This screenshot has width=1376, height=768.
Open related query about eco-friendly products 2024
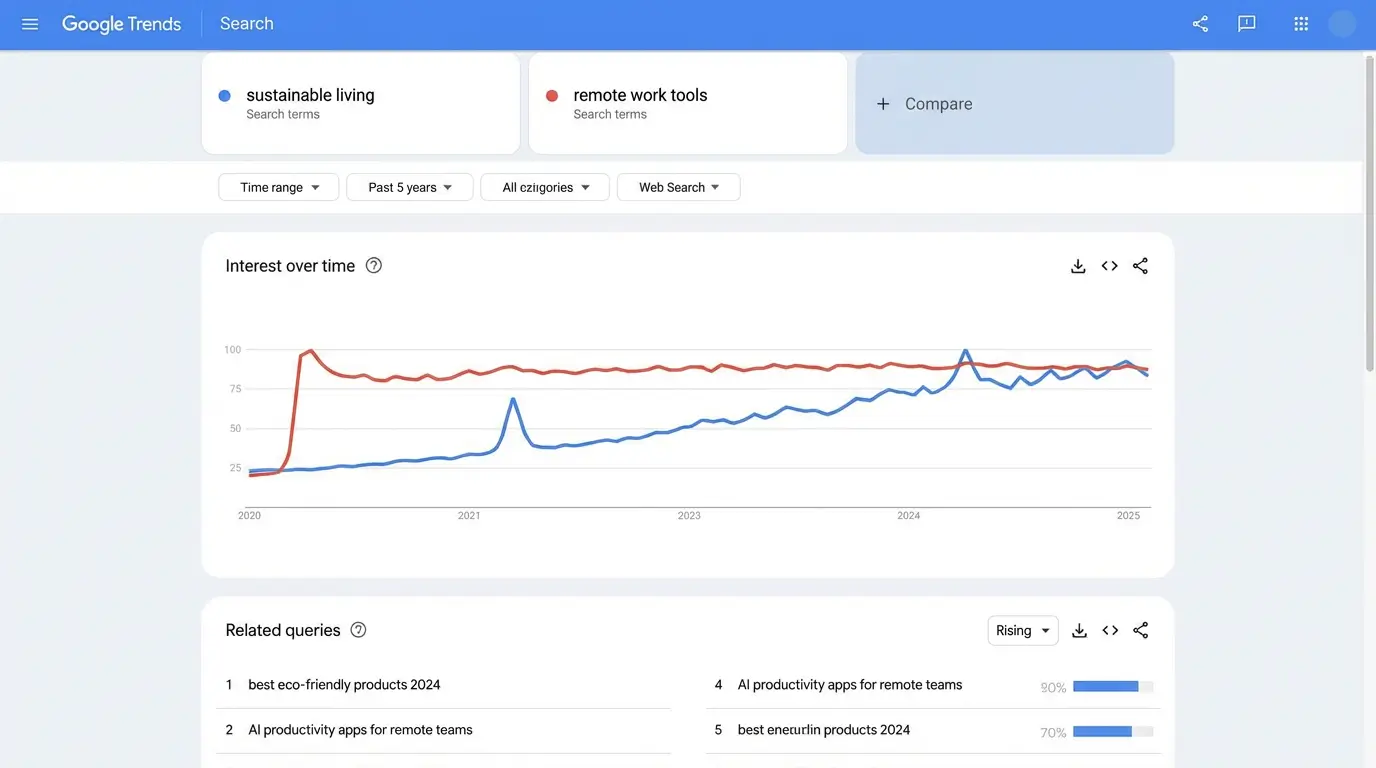pos(344,683)
